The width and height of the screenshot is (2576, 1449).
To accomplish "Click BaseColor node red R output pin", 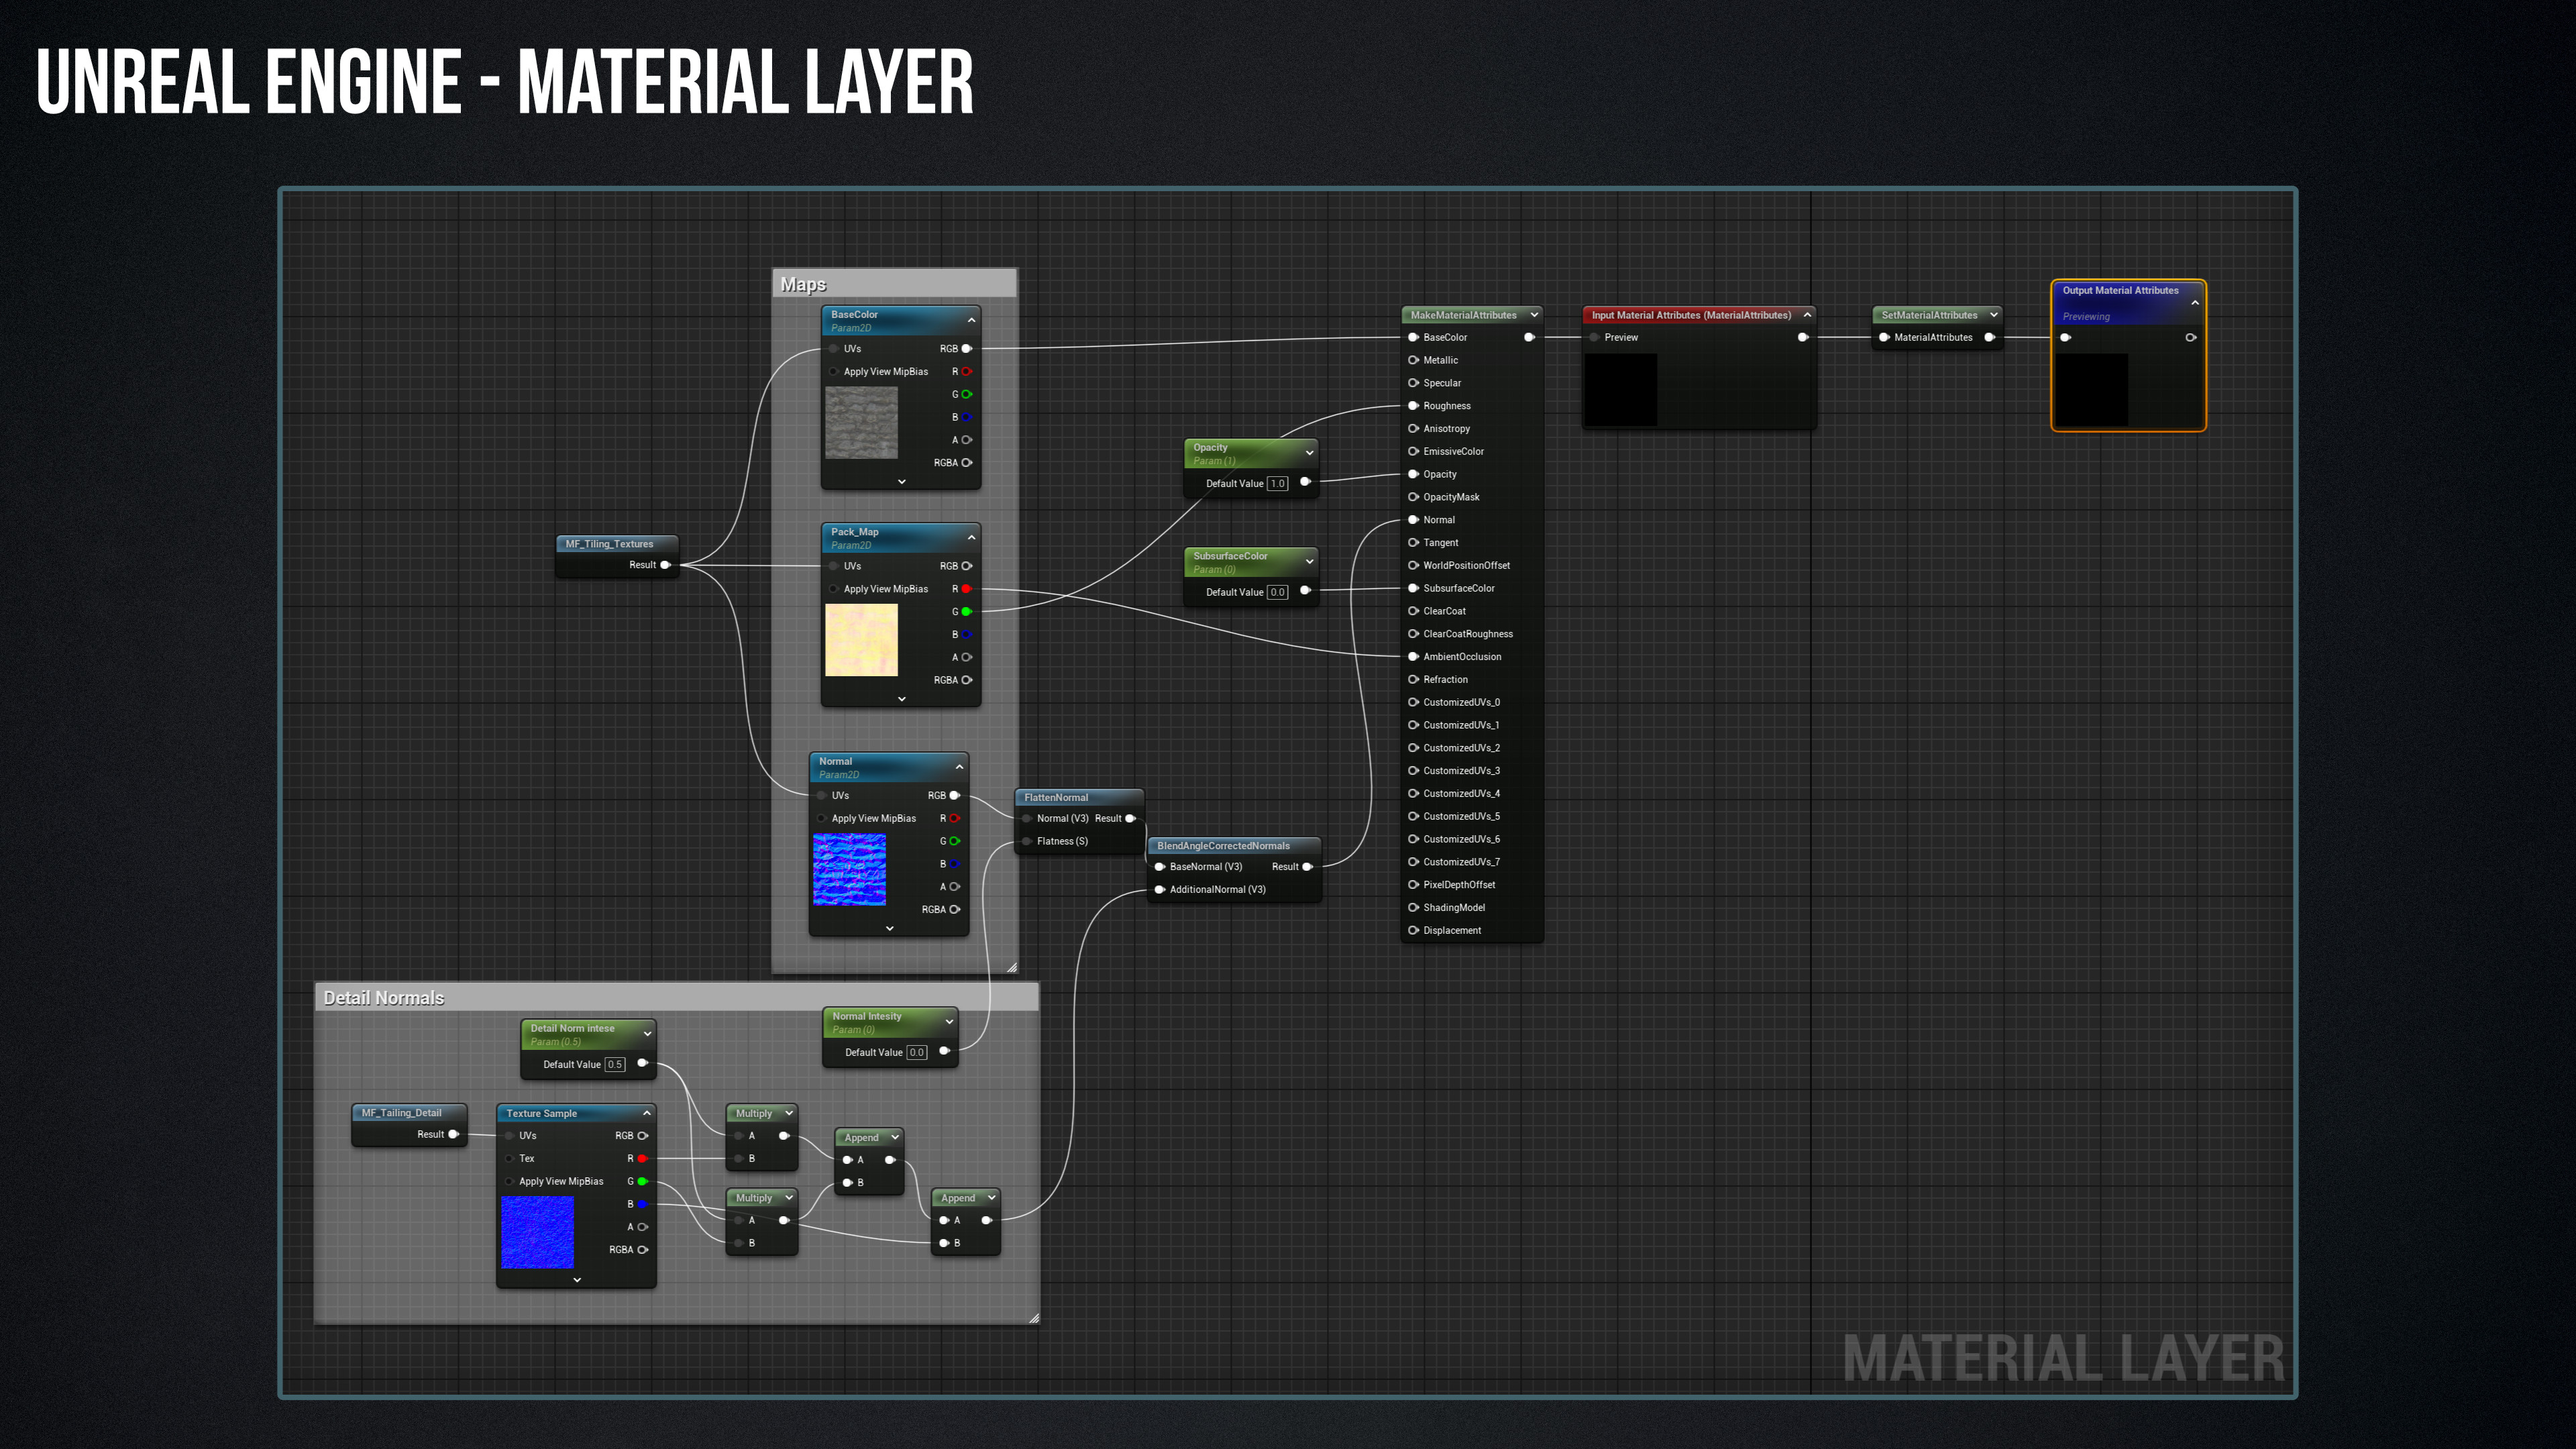I will click(x=966, y=372).
